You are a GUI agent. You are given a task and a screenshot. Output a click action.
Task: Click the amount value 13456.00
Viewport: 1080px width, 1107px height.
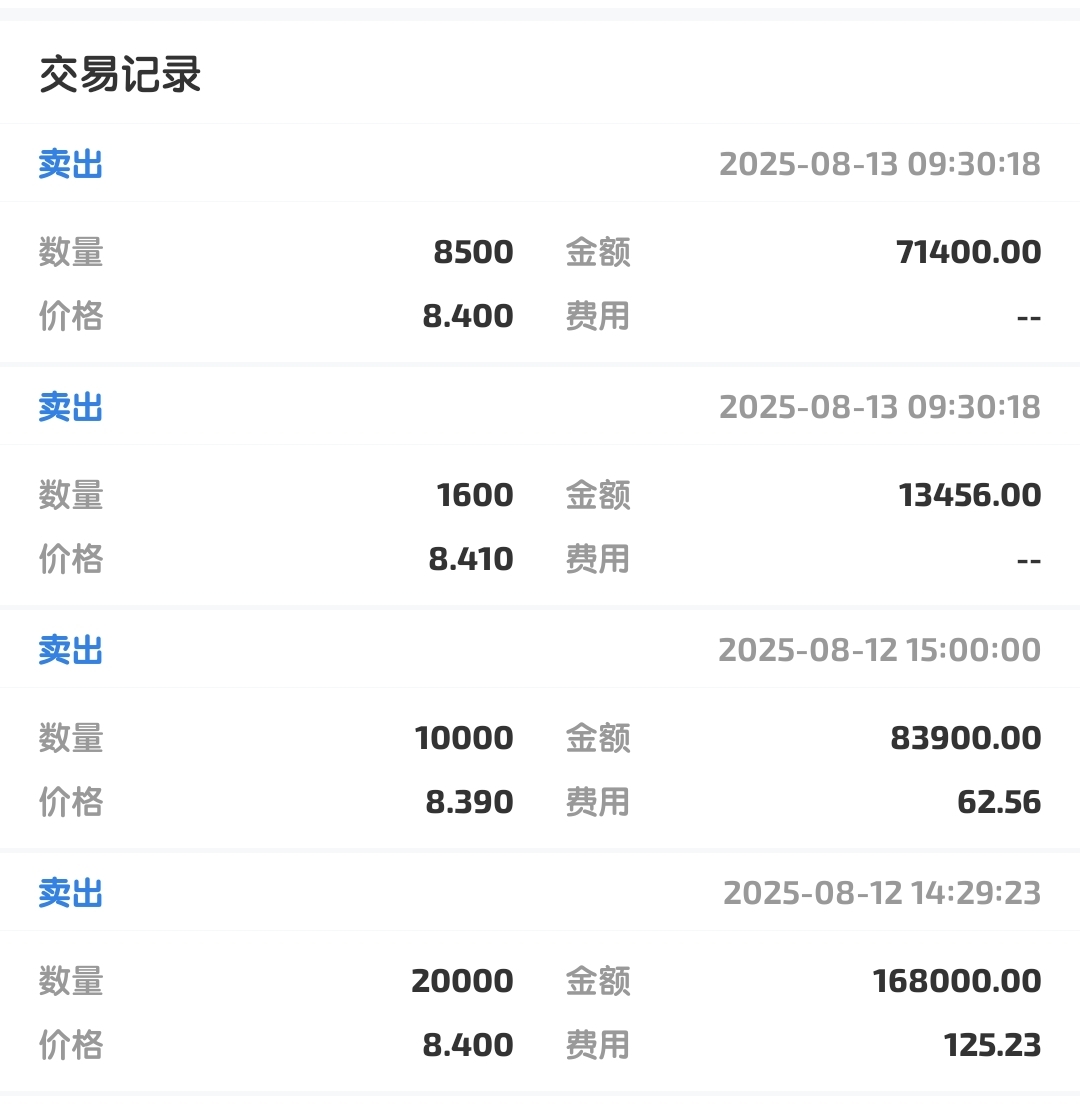970,495
